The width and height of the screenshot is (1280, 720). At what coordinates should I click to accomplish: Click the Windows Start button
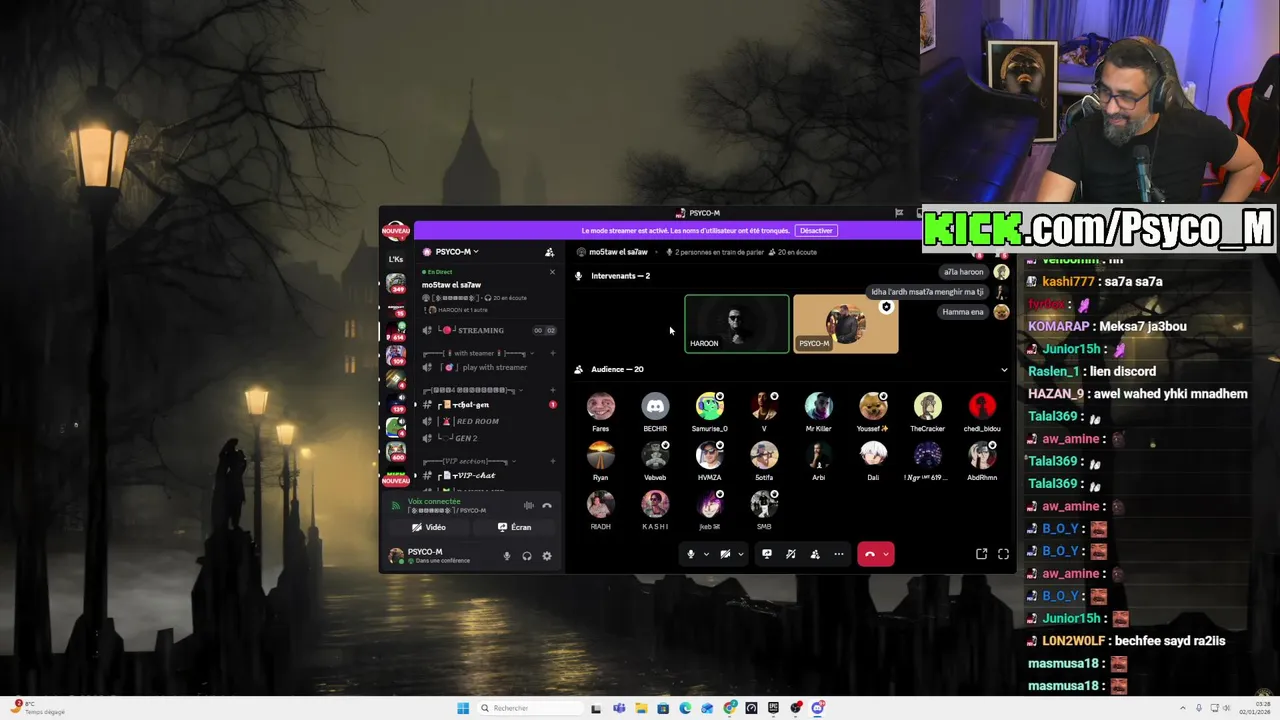pyautogui.click(x=463, y=708)
